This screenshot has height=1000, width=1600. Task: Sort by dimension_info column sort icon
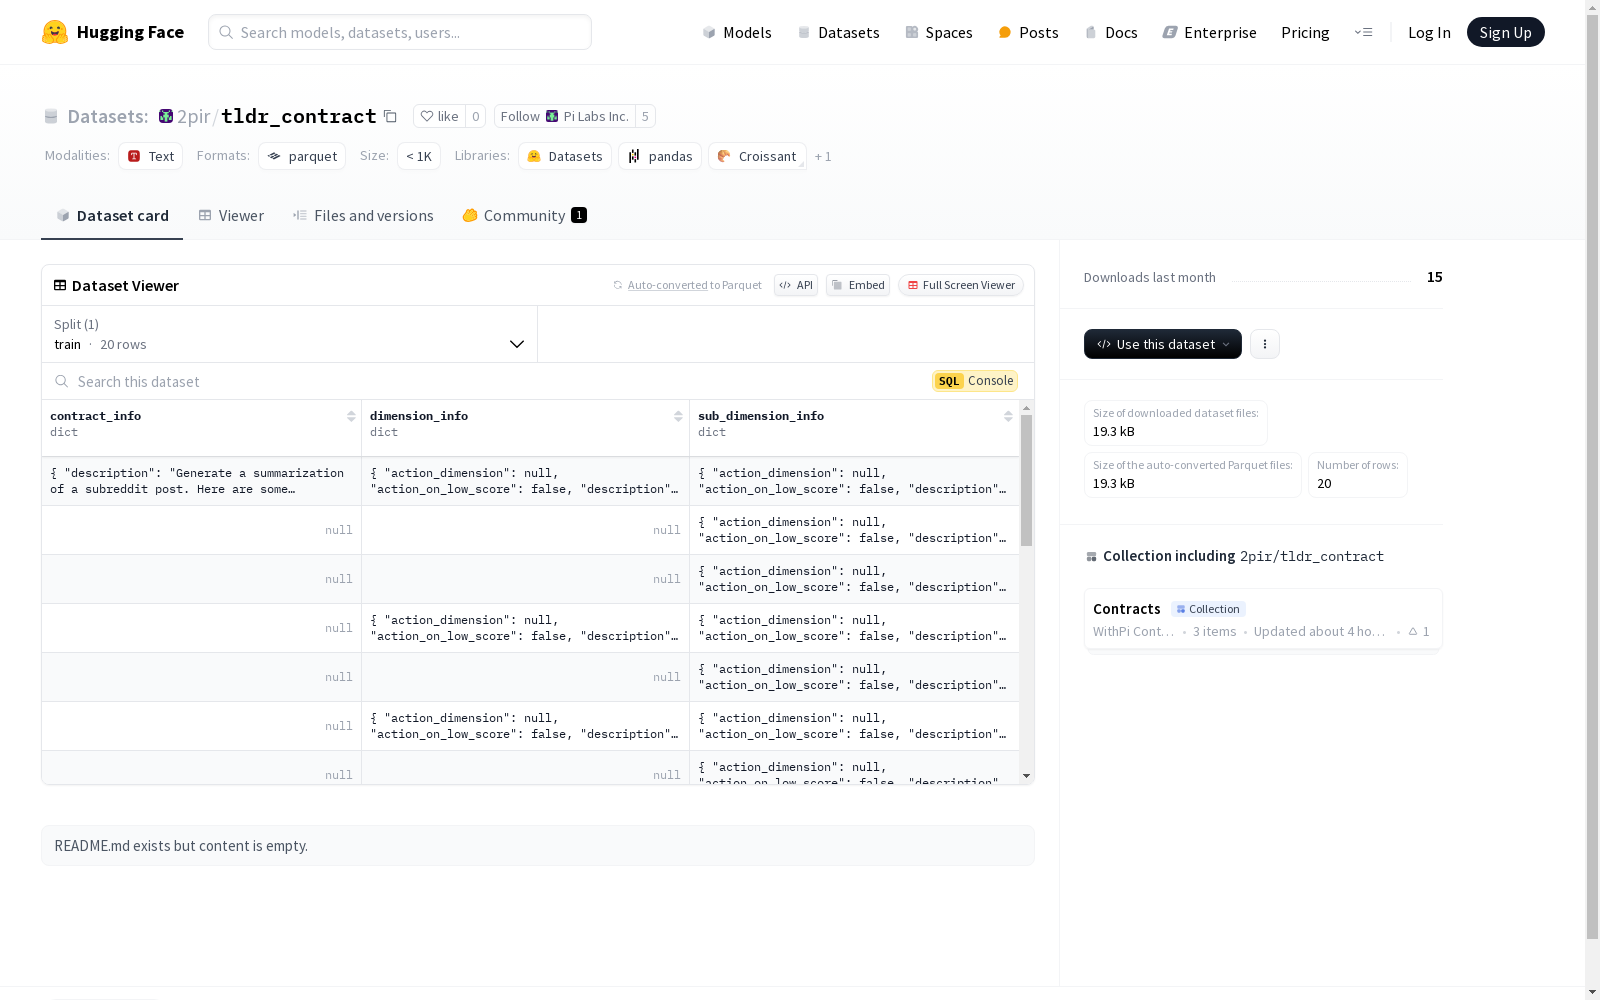[678, 416]
